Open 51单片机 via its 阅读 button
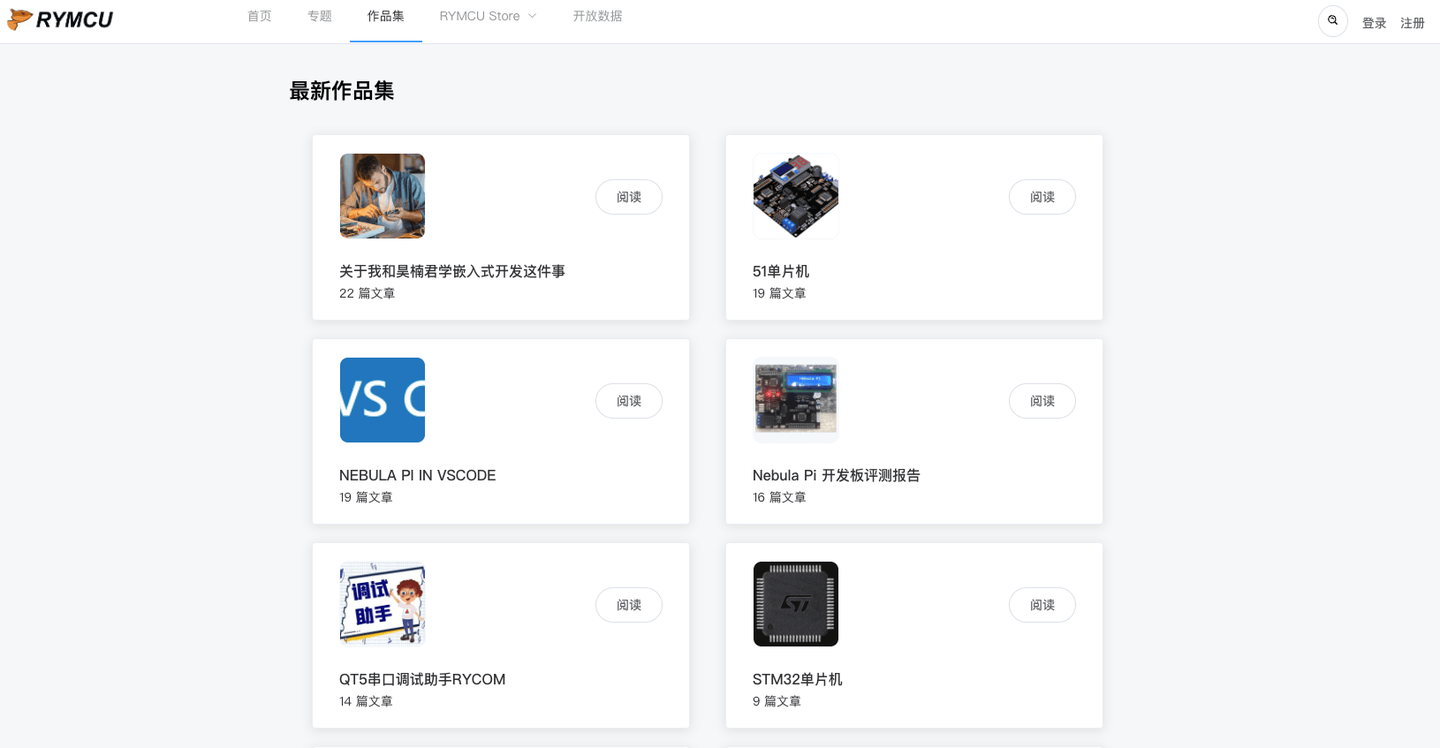 [1042, 197]
